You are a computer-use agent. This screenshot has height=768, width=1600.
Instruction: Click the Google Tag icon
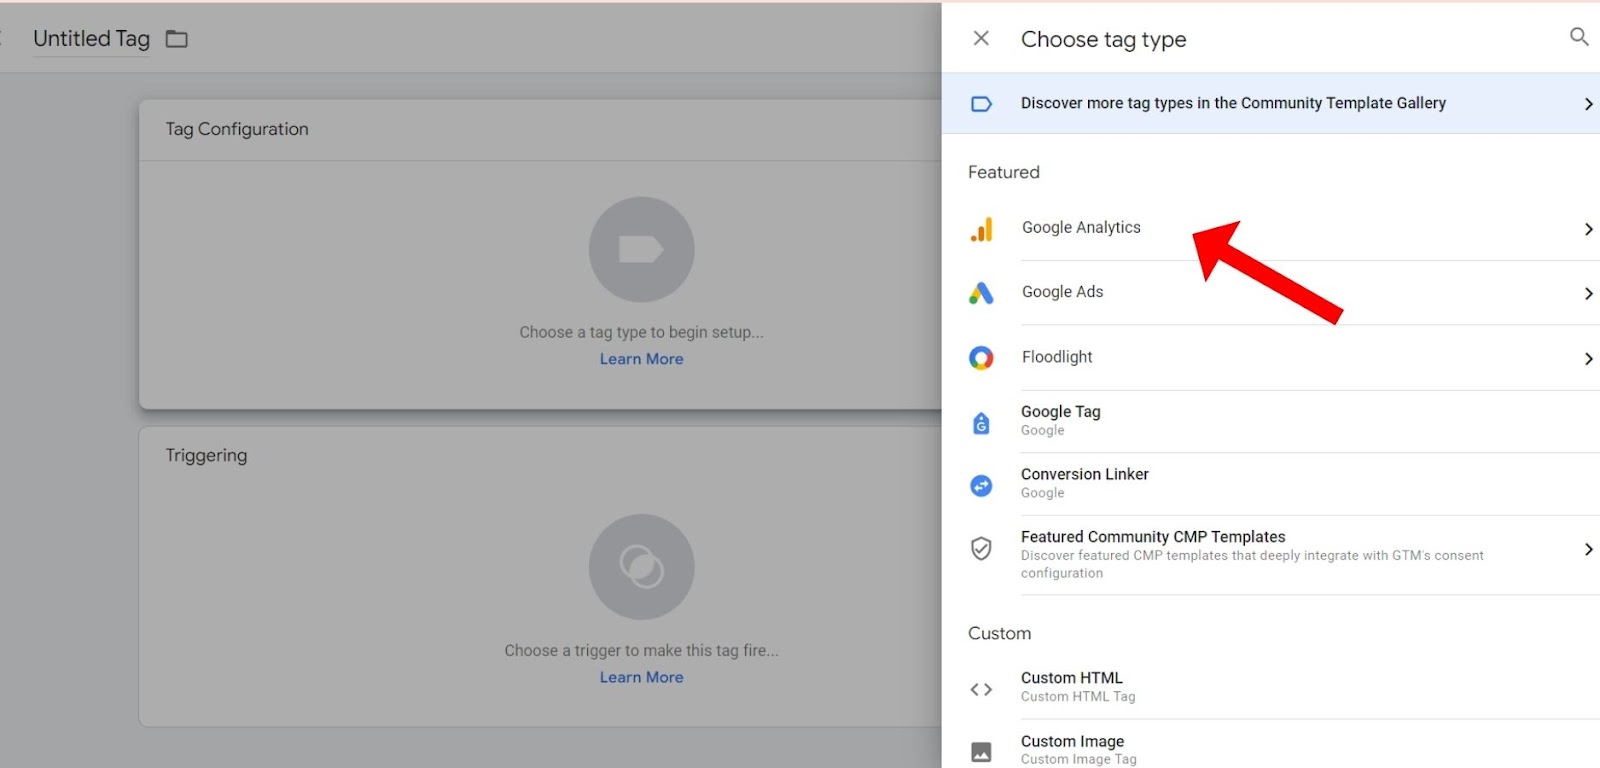tap(982, 423)
